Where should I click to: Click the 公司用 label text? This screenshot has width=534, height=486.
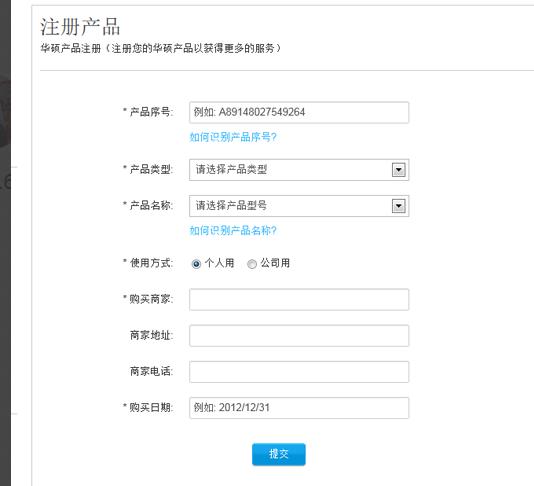pyautogui.click(x=275, y=263)
